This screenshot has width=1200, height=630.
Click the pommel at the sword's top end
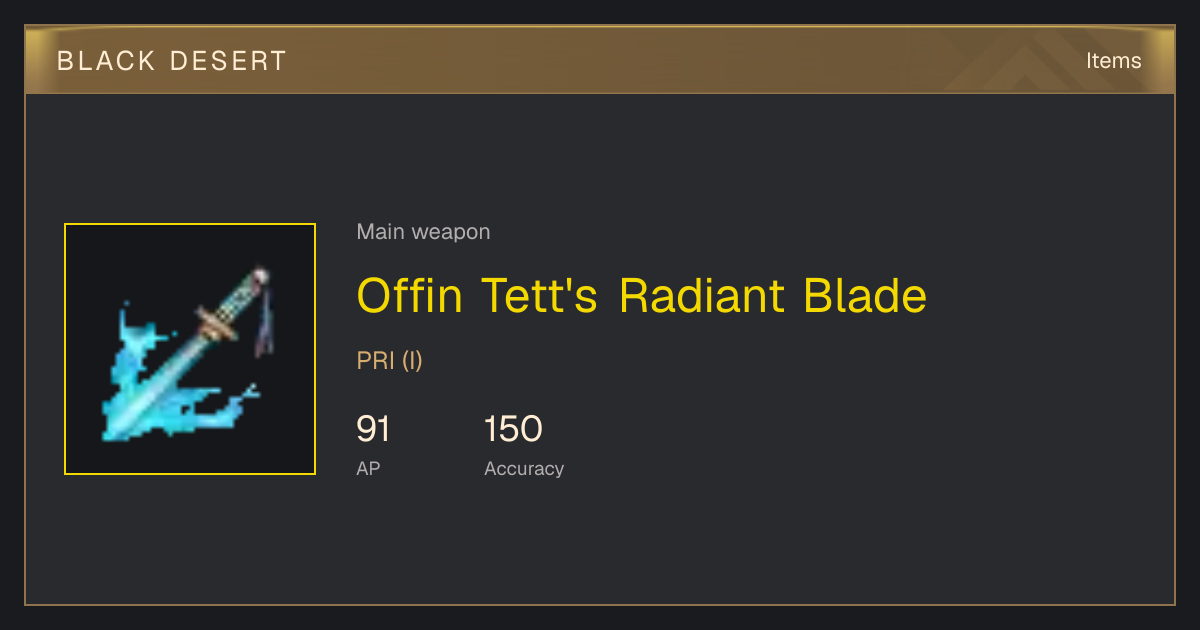pos(260,275)
